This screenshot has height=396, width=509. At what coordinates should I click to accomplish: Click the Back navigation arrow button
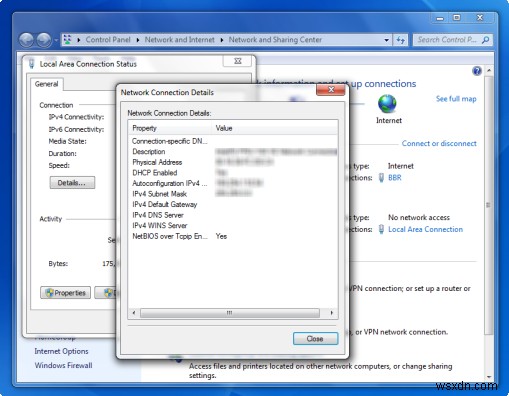(26, 40)
